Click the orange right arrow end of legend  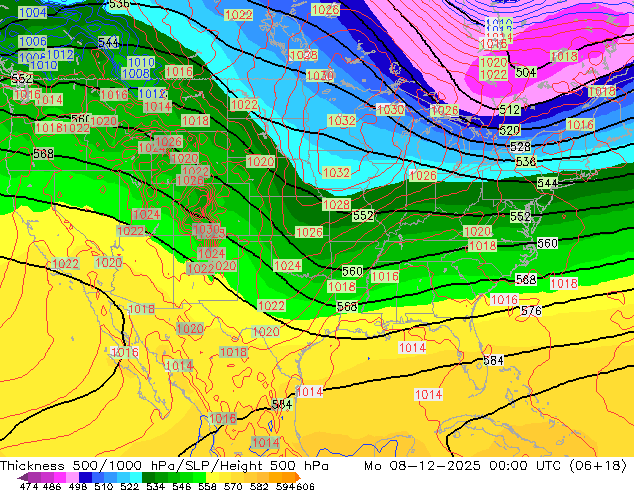point(298,477)
